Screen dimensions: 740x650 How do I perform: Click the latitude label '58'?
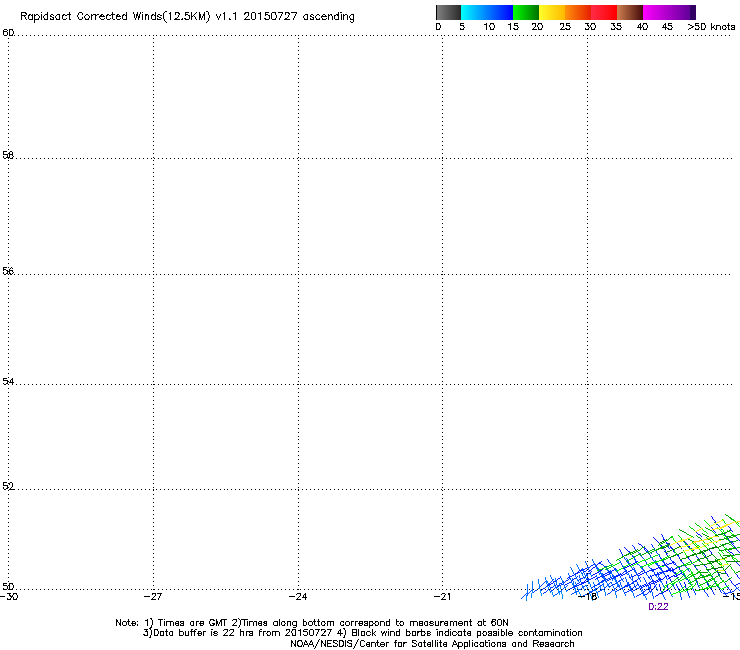pyautogui.click(x=8, y=155)
